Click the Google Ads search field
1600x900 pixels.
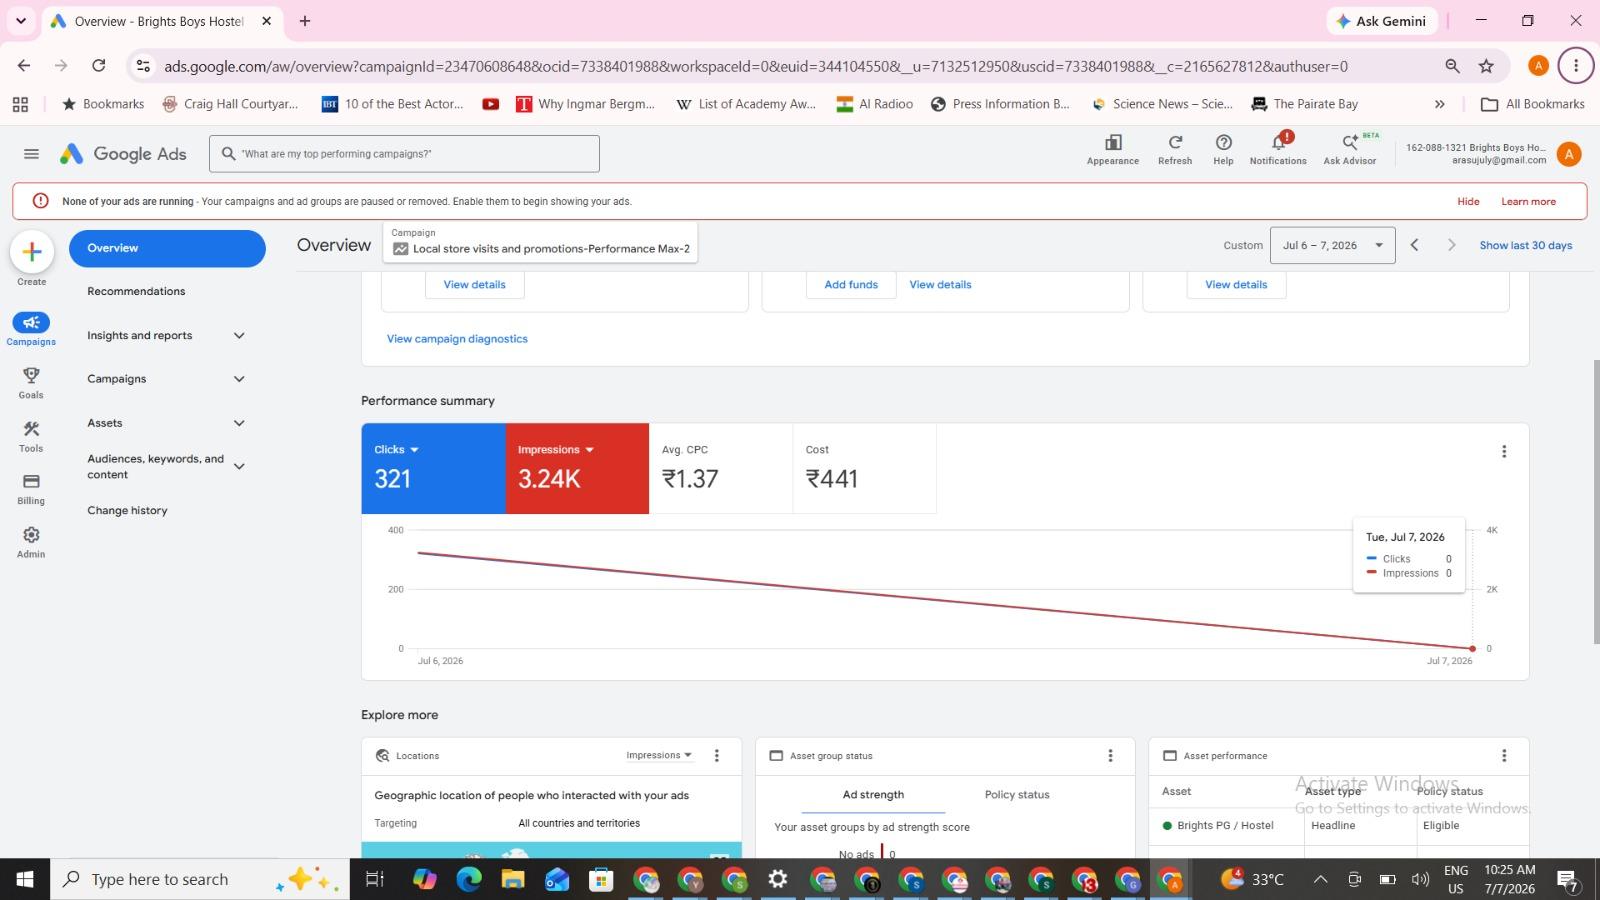click(x=404, y=154)
